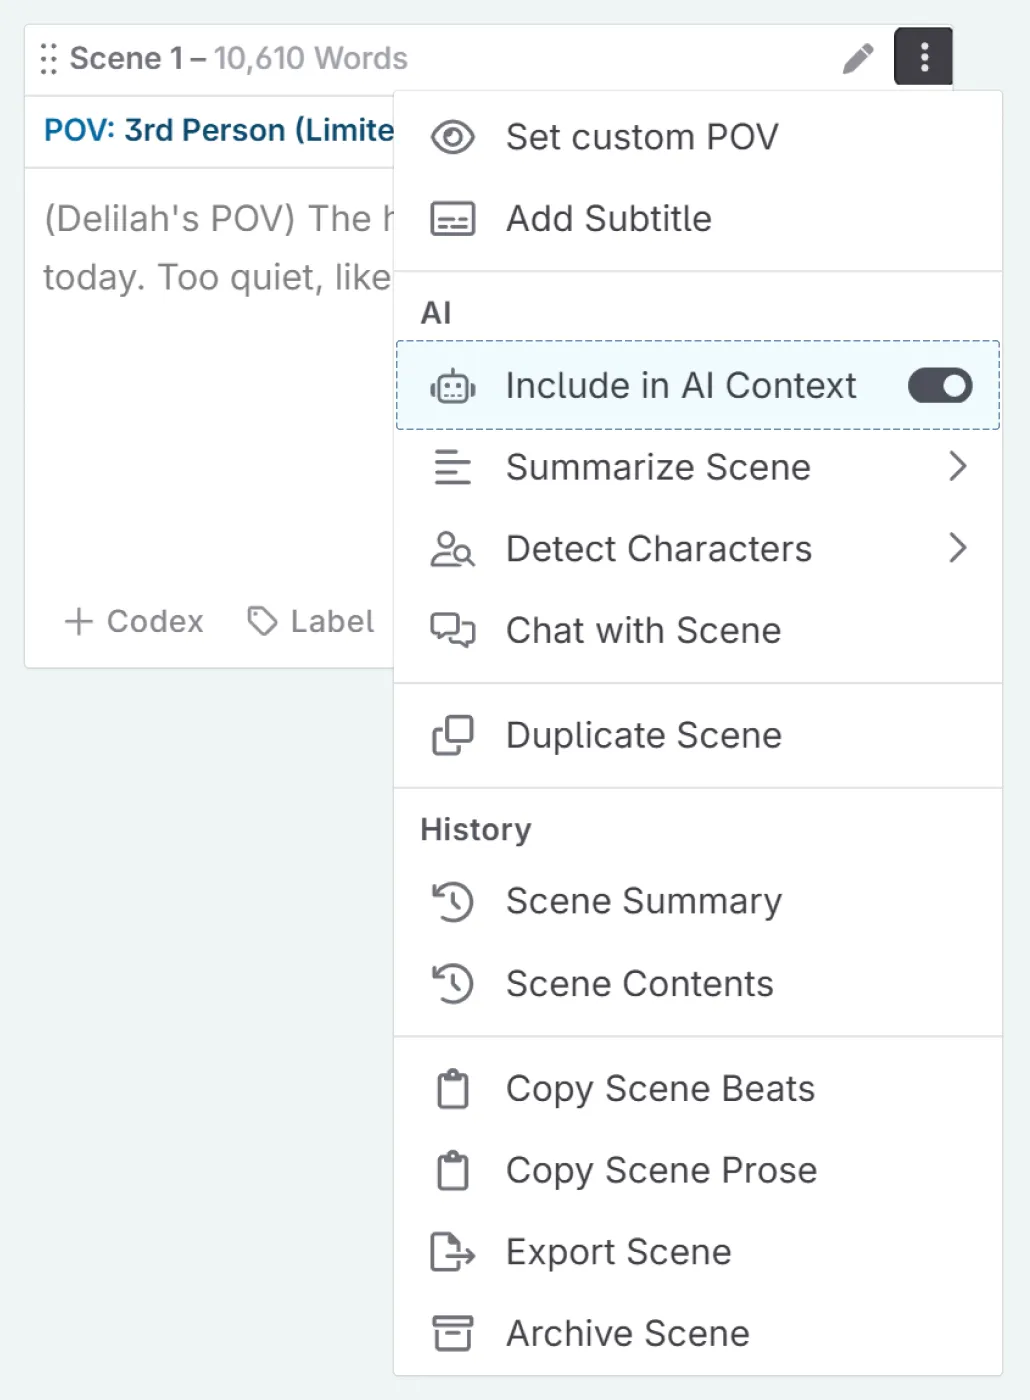Image resolution: width=1030 pixels, height=1400 pixels.
Task: Toggle the Include in AI Context switch
Action: (939, 386)
